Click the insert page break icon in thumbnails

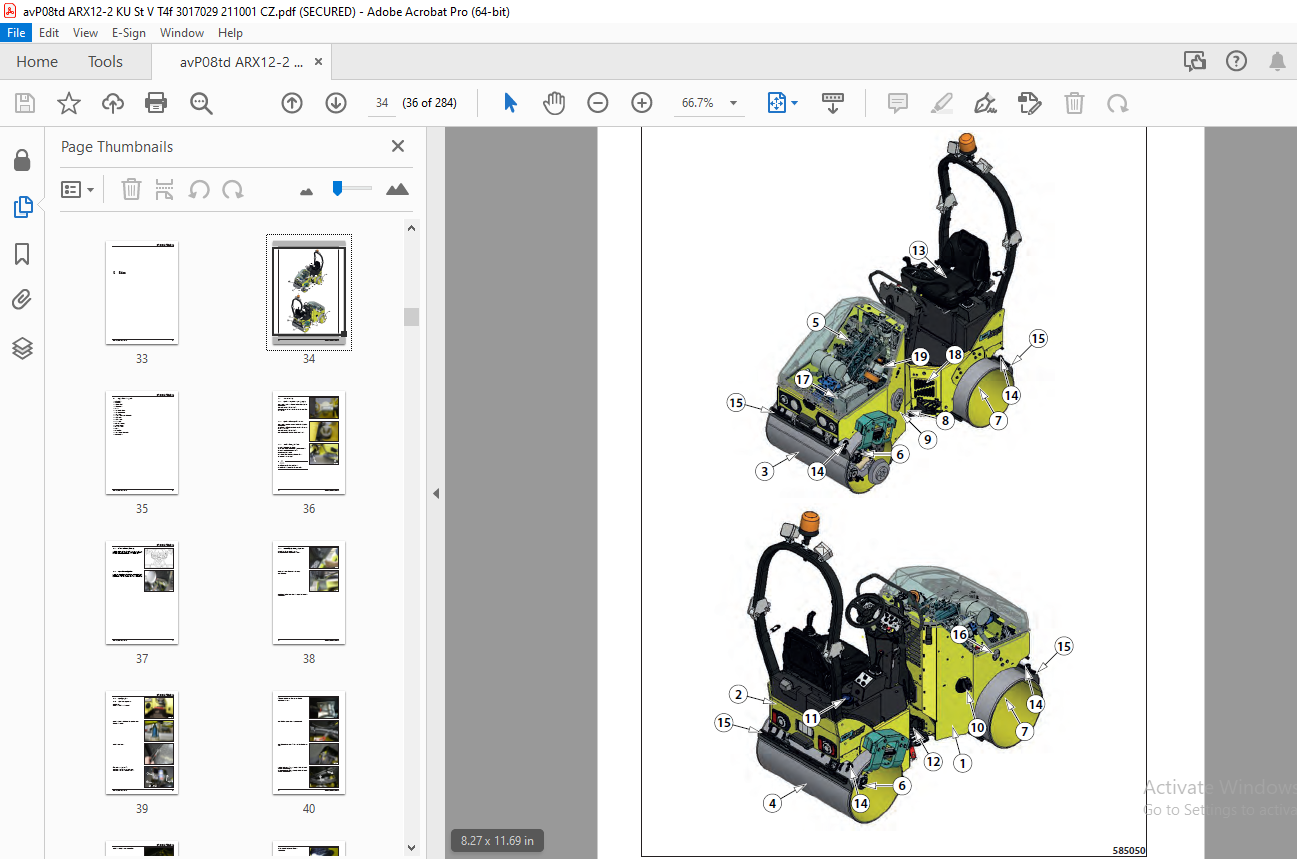(165, 189)
